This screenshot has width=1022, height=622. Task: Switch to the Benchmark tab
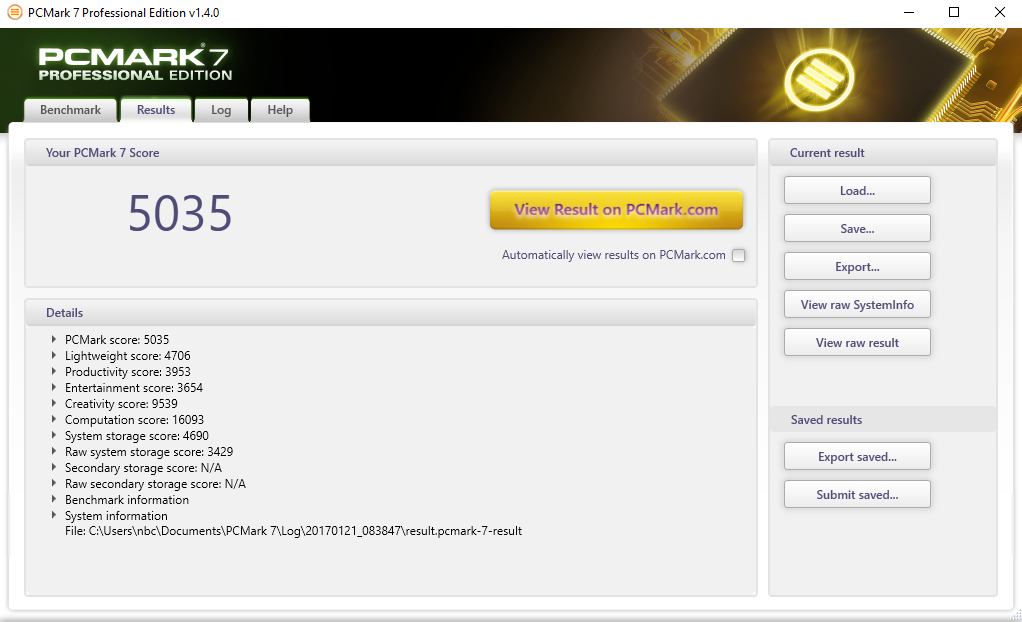[70, 110]
